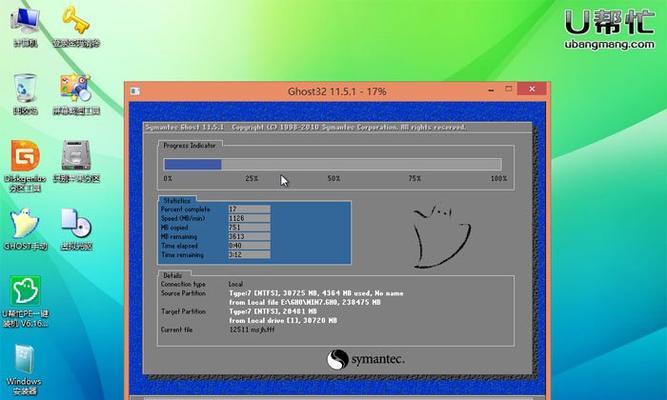Click the Ghost32 11.5.1 - 17% title text
The width and height of the screenshot is (667, 400).
point(337,91)
